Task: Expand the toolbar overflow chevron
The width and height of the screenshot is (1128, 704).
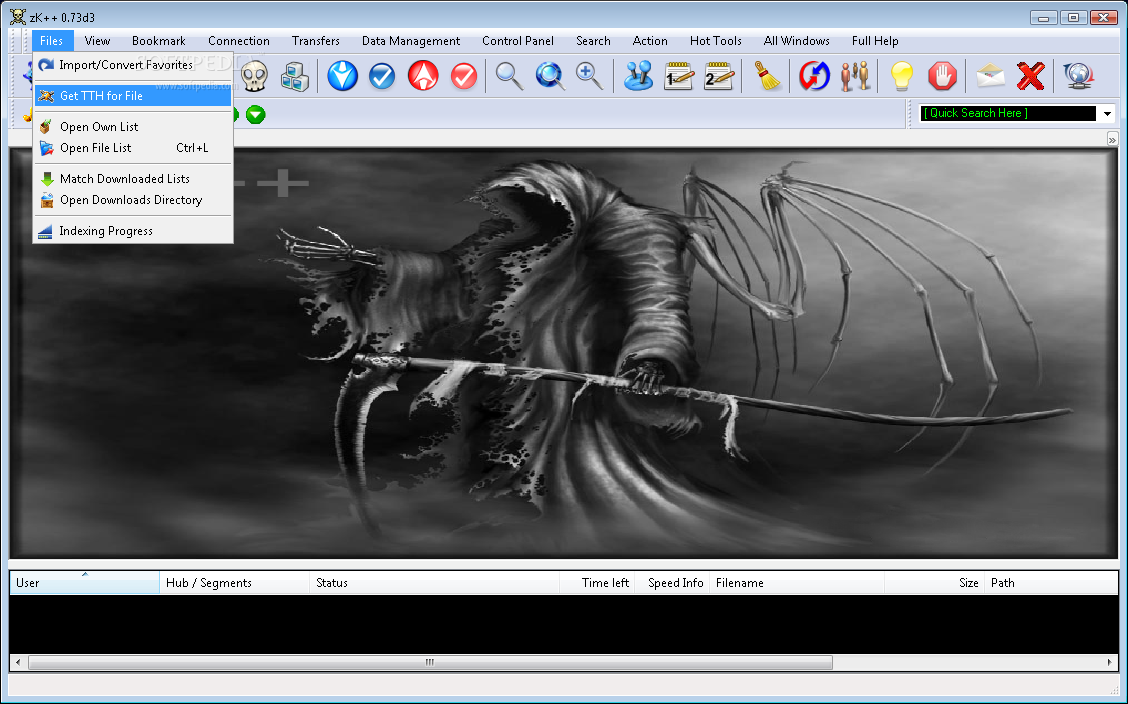Action: pyautogui.click(x=1112, y=139)
